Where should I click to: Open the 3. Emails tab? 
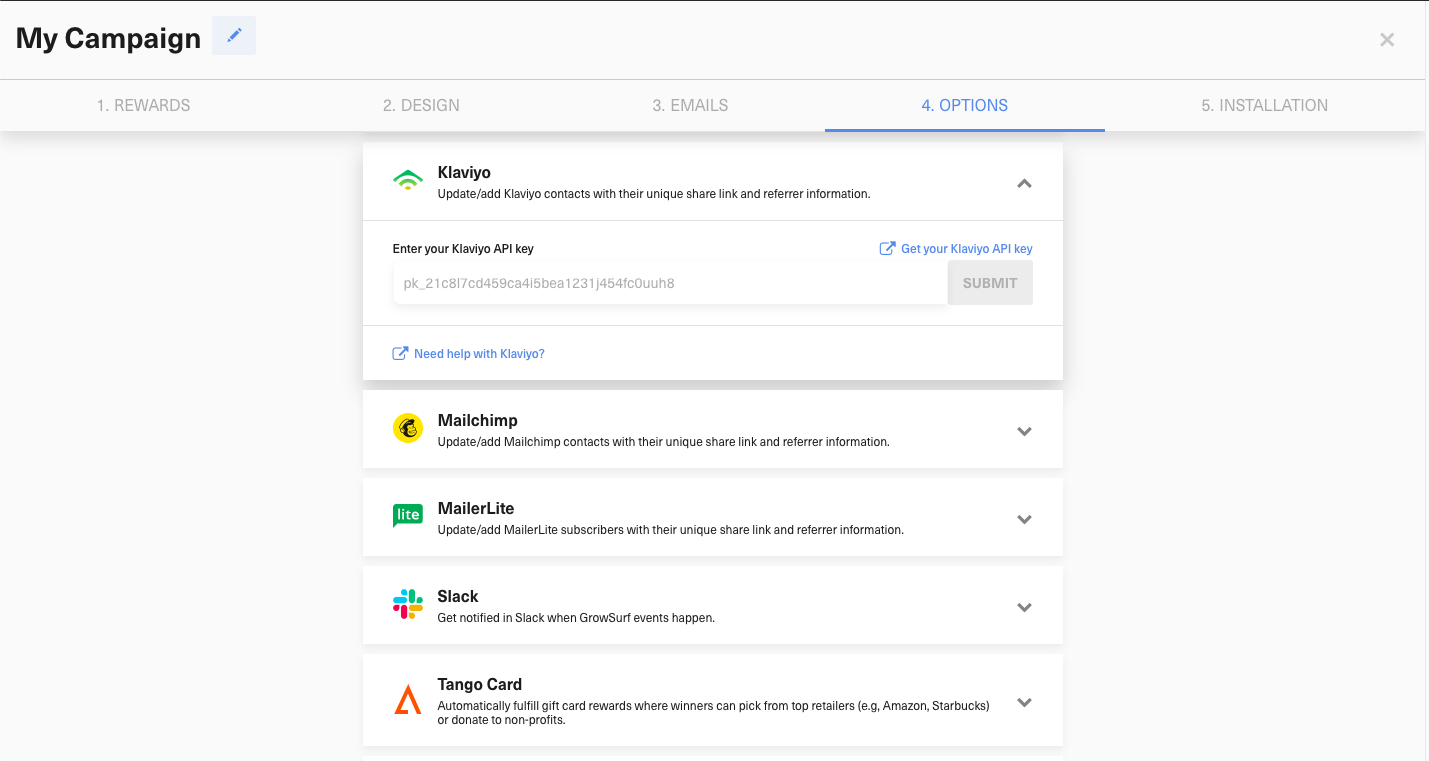coord(690,105)
